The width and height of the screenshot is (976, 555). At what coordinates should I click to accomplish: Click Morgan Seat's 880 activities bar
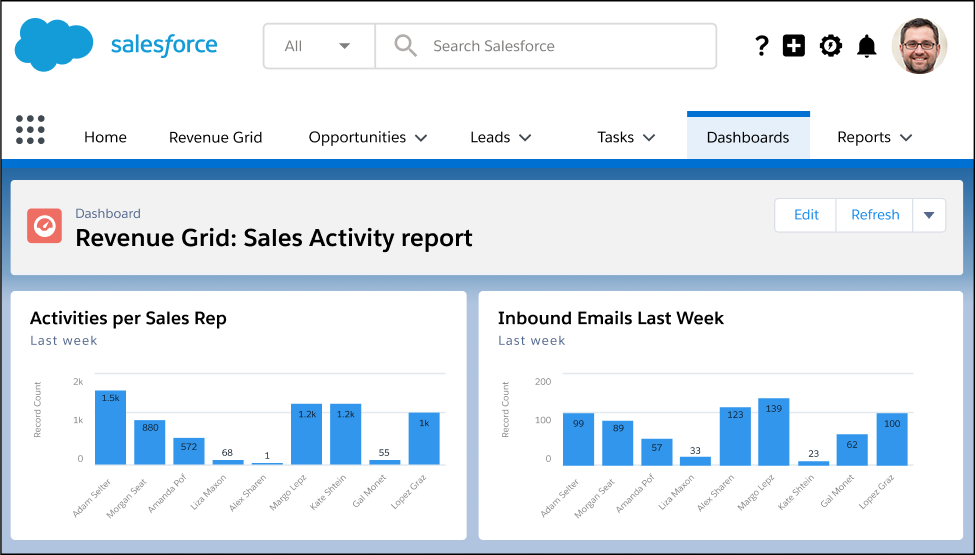[150, 442]
